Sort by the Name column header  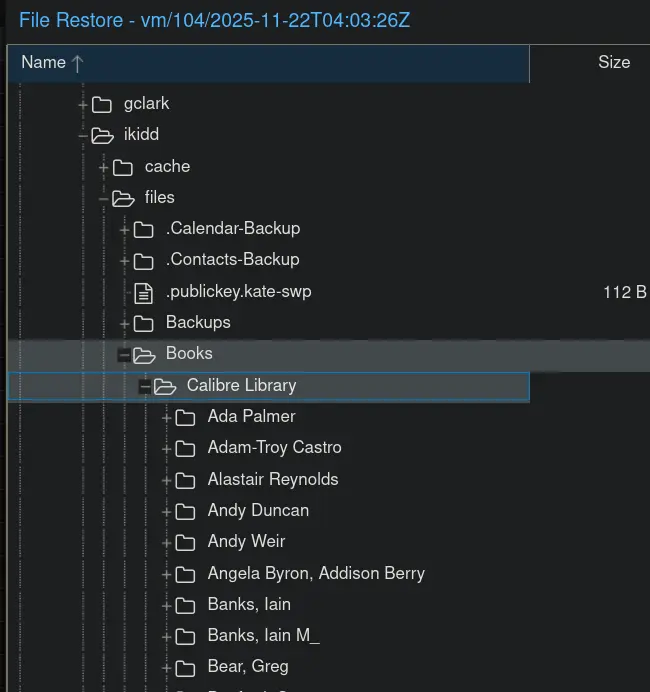(43, 62)
